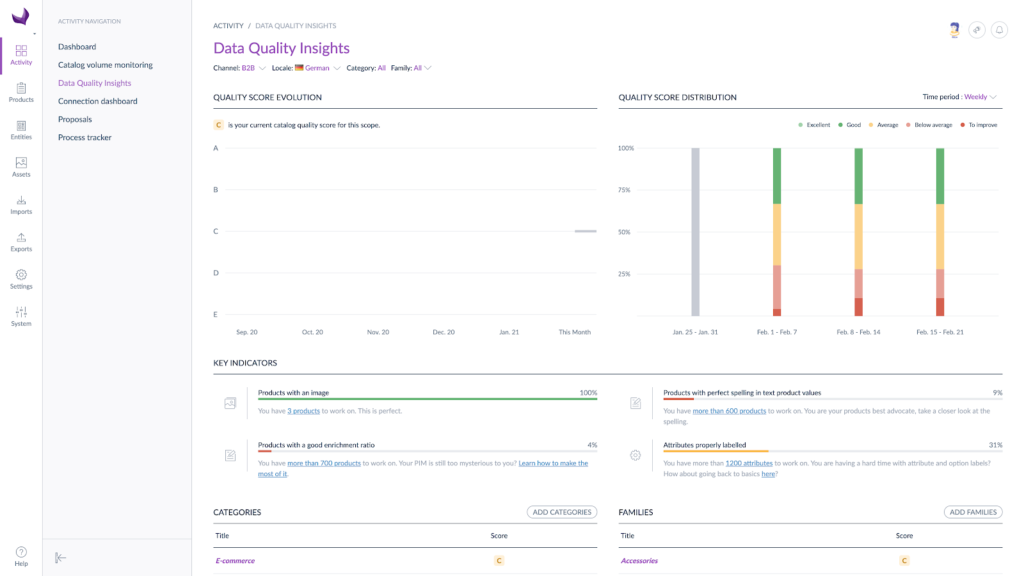Open the Imports section
Viewport: 1024px width, 576px height.
click(21, 204)
